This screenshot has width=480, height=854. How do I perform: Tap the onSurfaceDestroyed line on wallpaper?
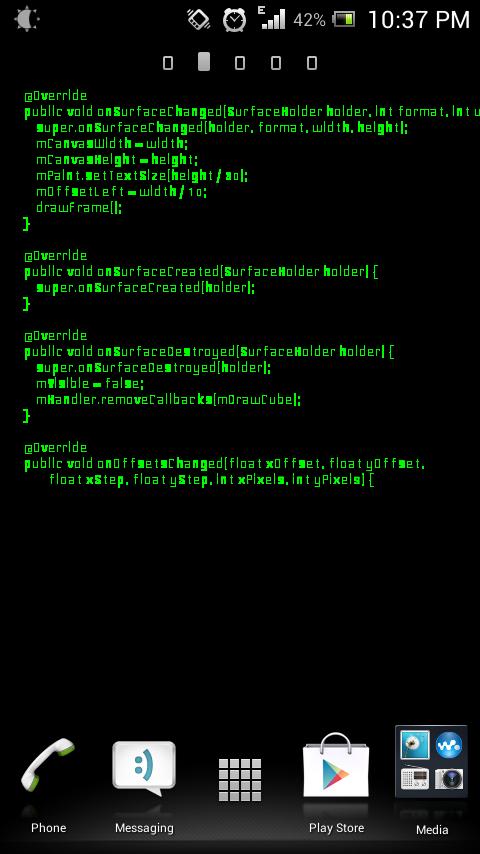coord(209,352)
